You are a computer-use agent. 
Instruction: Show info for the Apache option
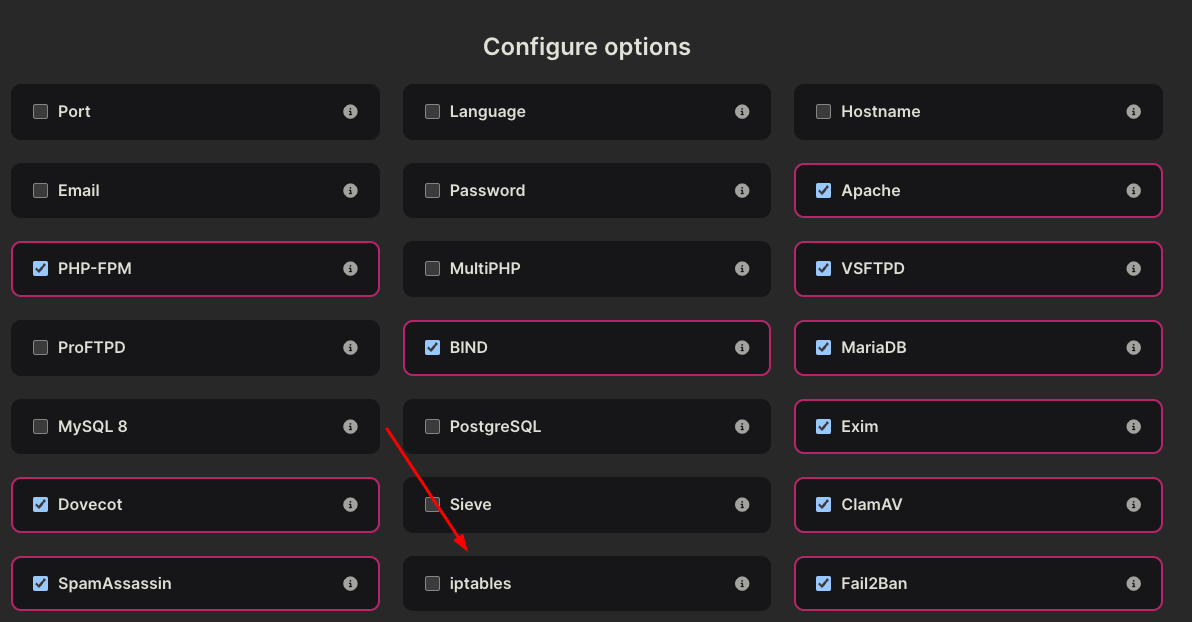point(1133,190)
